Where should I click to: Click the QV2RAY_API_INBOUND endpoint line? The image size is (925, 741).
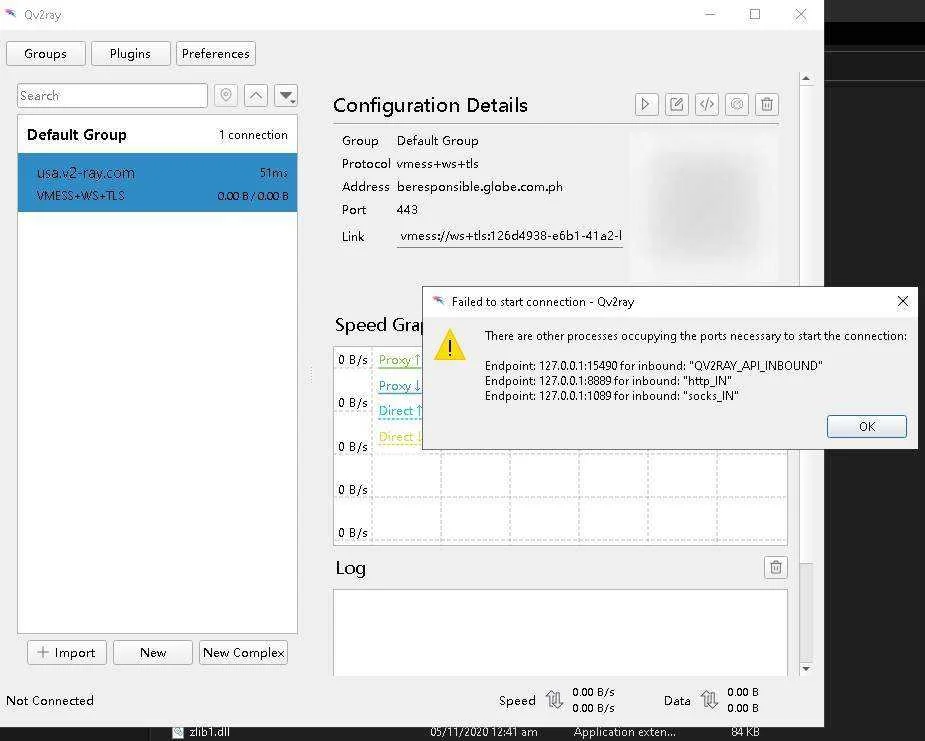(x=654, y=366)
